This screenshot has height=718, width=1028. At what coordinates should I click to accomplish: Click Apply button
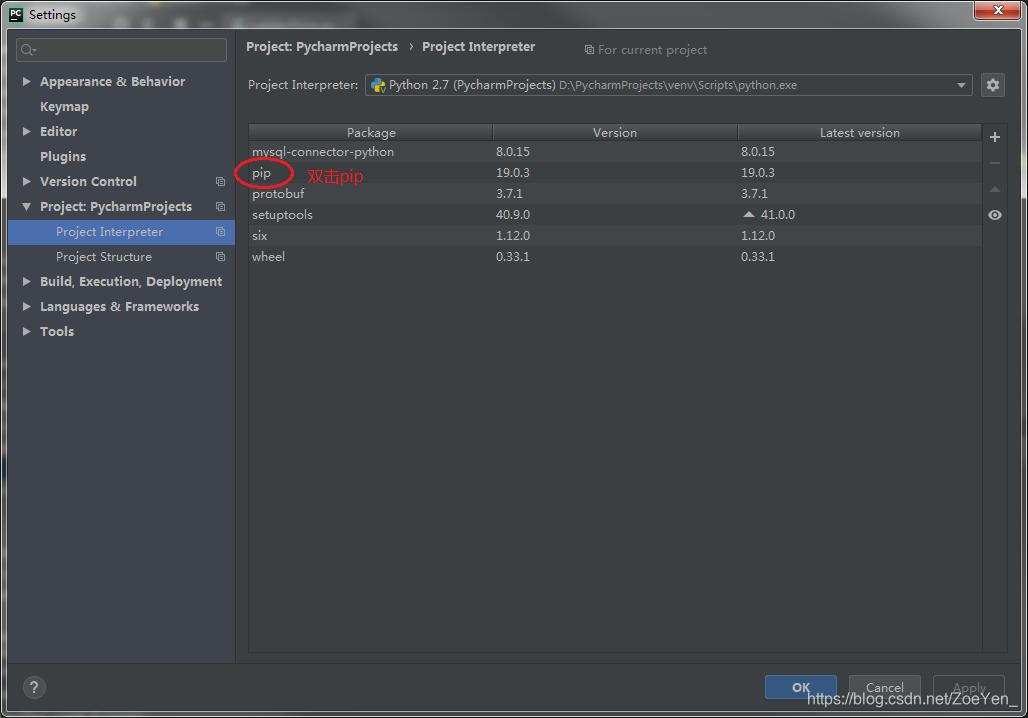[x=968, y=687]
